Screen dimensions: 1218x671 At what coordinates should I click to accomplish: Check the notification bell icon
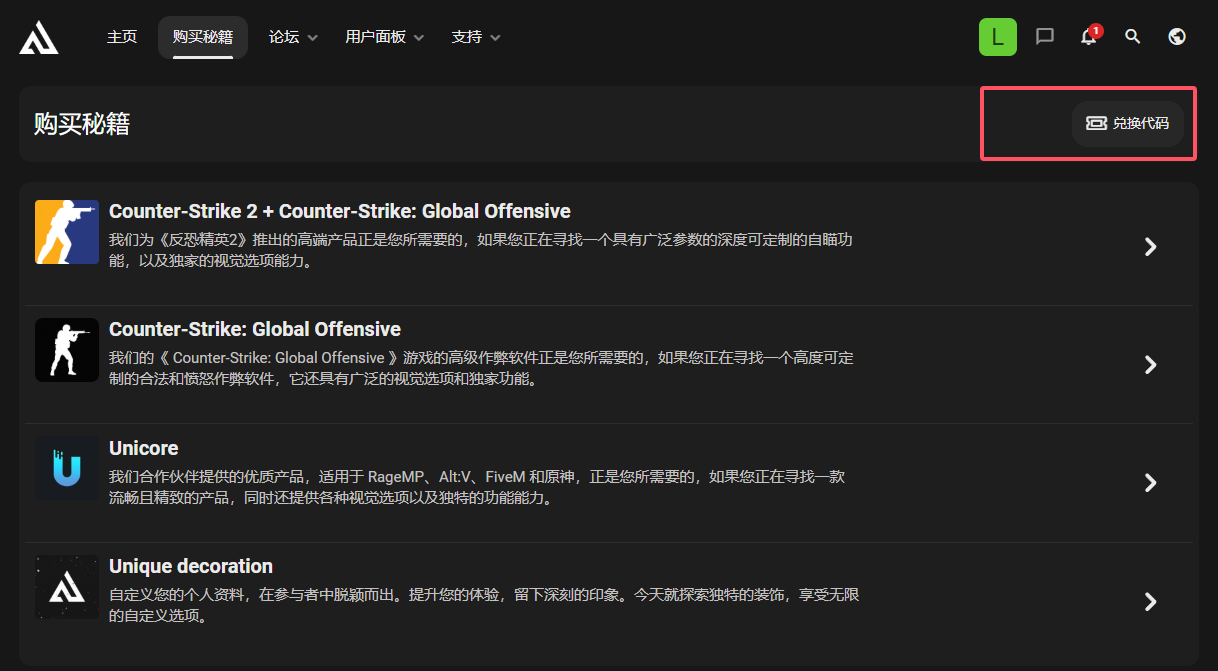[1089, 37]
